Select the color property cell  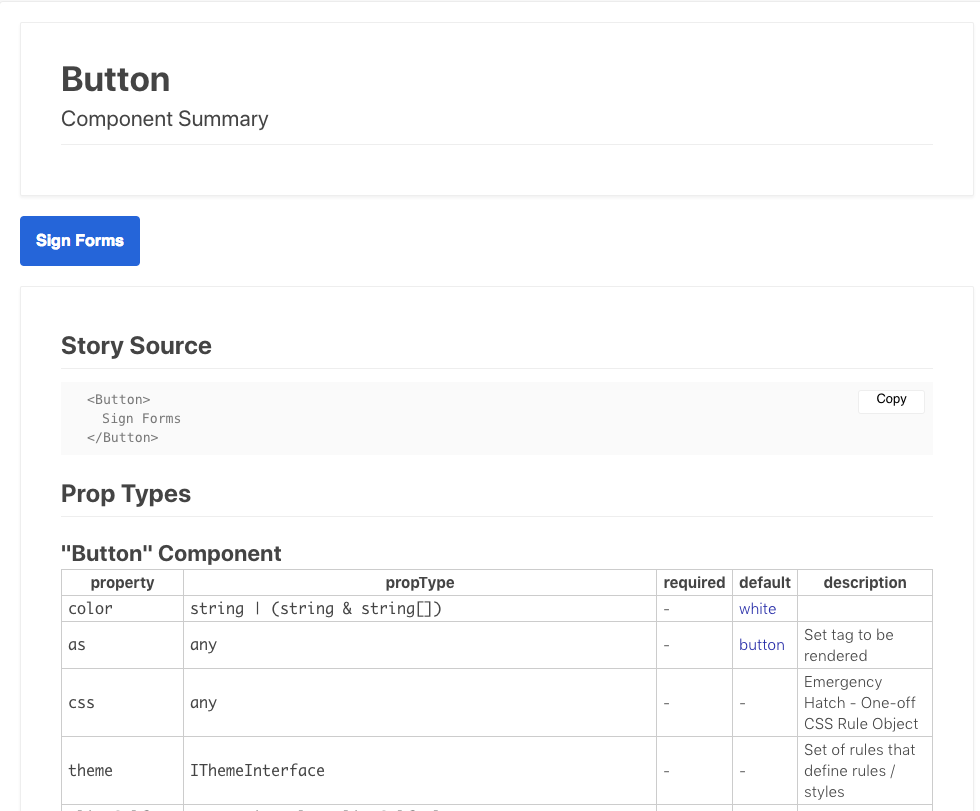[x=122, y=609]
